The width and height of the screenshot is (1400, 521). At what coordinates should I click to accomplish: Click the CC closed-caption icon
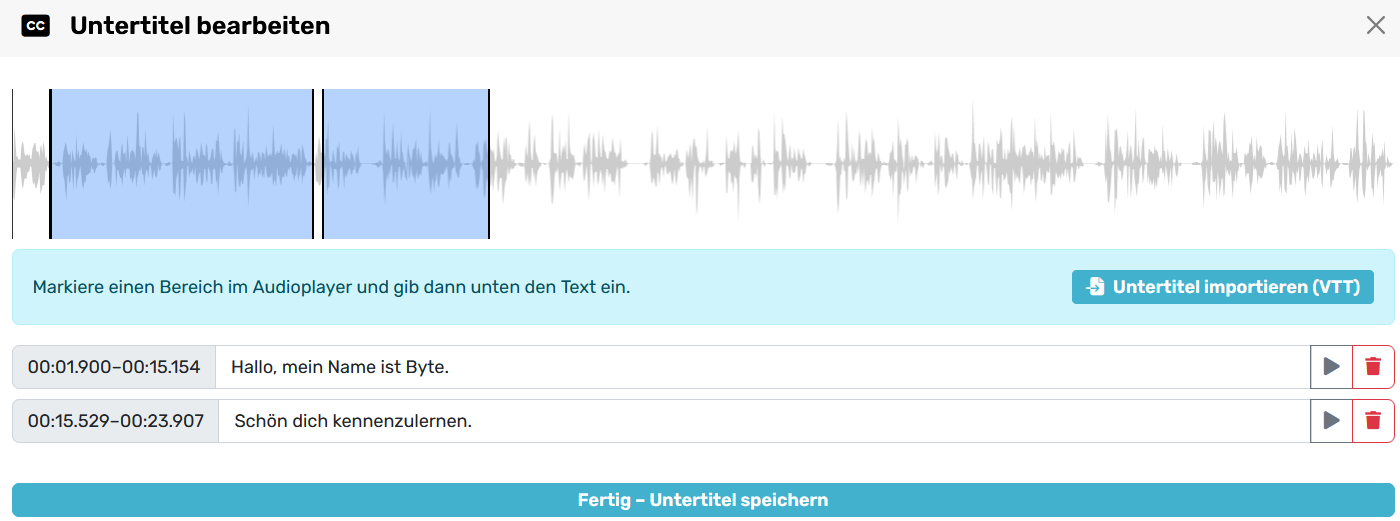36,26
